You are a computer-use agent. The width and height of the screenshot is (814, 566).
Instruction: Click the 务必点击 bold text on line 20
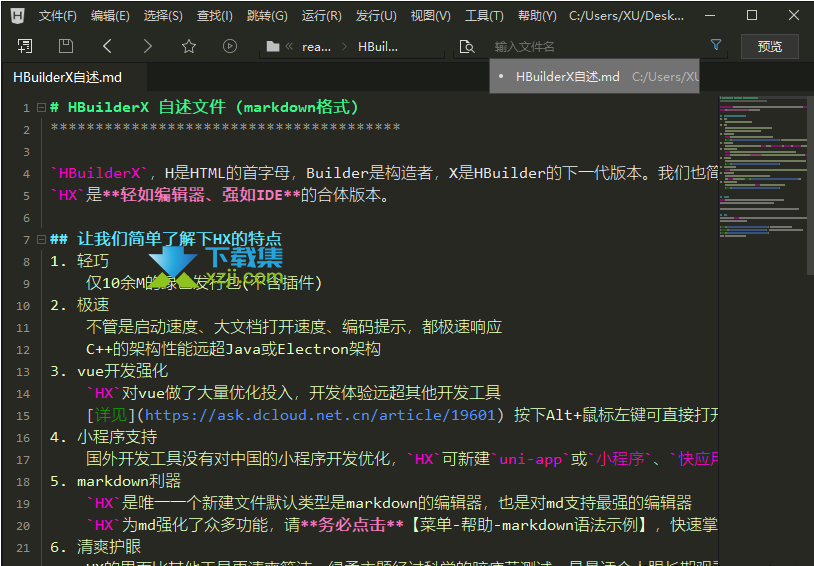coord(352,524)
